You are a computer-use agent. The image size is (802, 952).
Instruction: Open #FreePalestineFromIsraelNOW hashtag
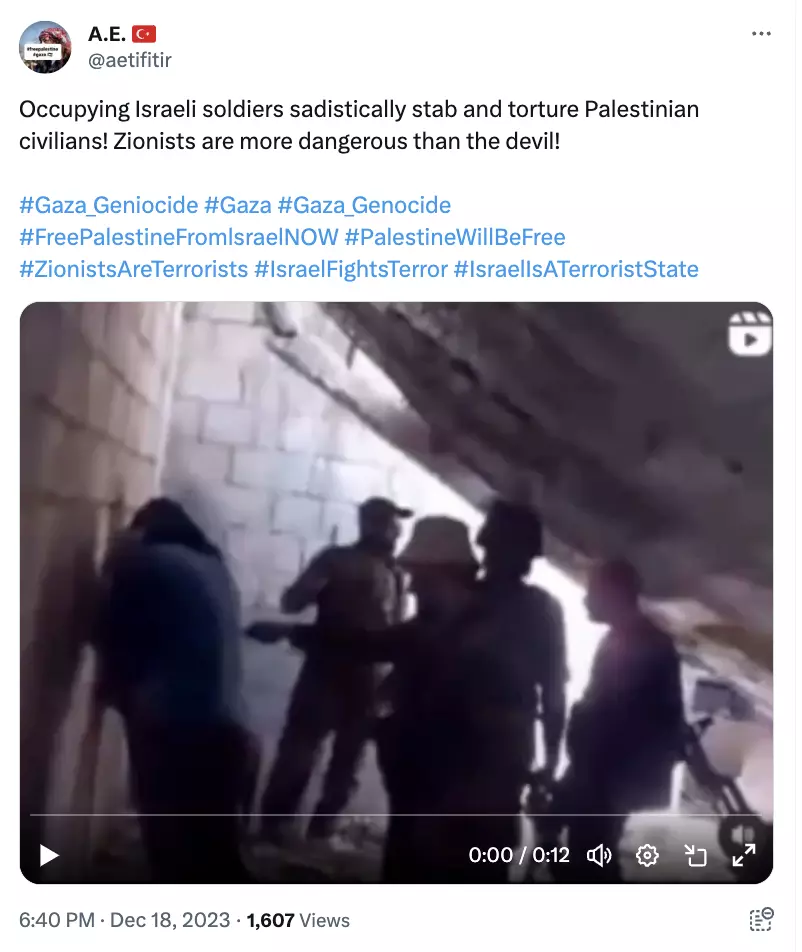pyautogui.click(x=179, y=237)
